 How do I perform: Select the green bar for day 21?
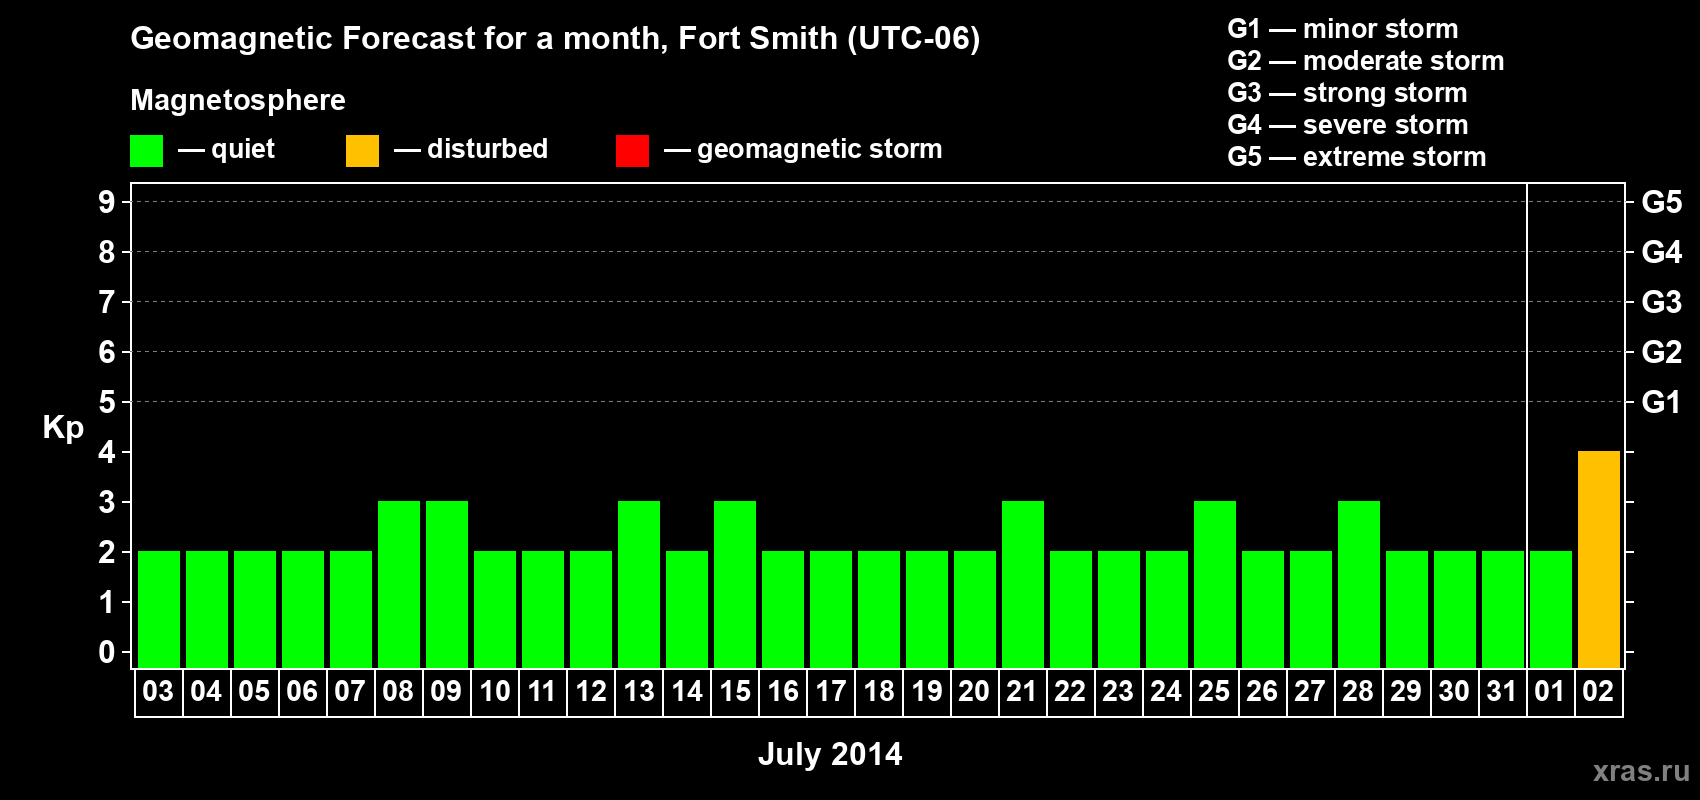[1022, 585]
